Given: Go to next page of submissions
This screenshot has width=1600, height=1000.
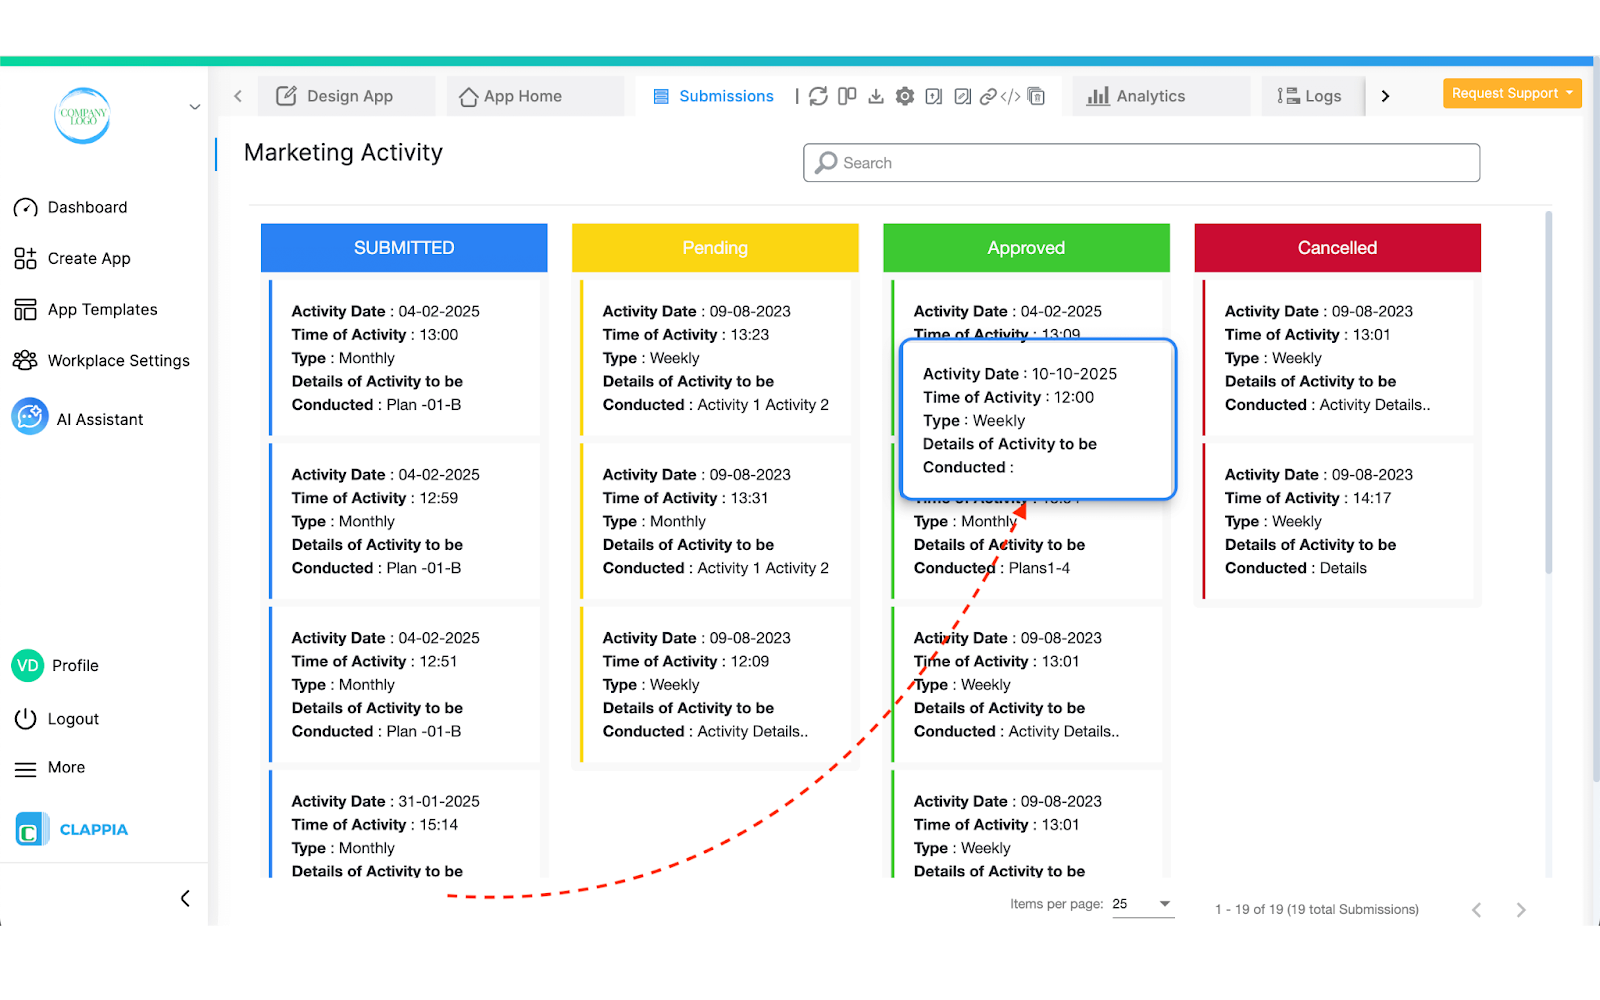Looking at the screenshot, I should tap(1521, 910).
